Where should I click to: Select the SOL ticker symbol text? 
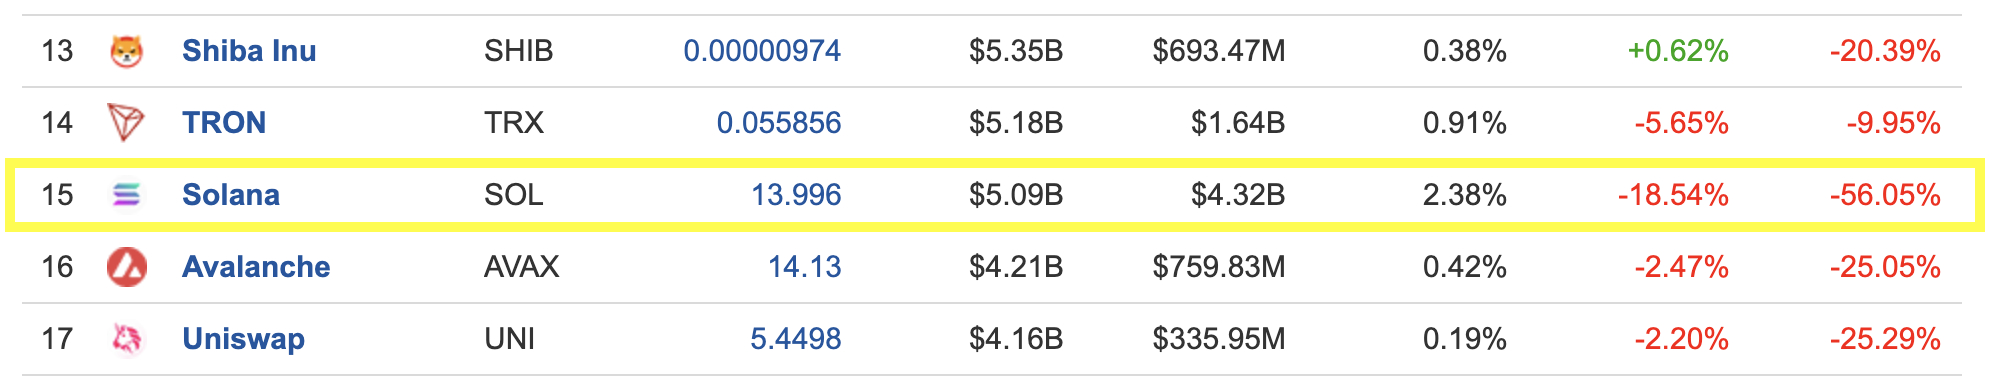514,195
